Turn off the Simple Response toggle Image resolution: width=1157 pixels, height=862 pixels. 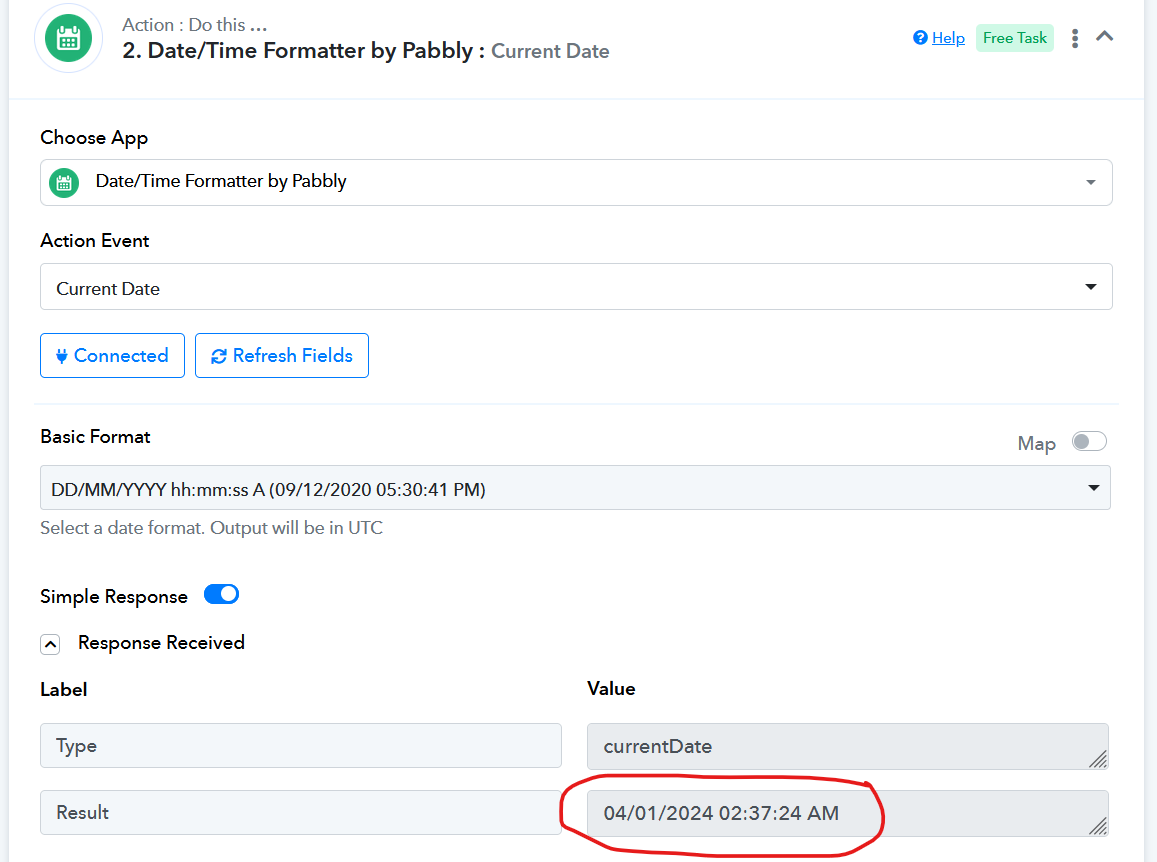(221, 594)
